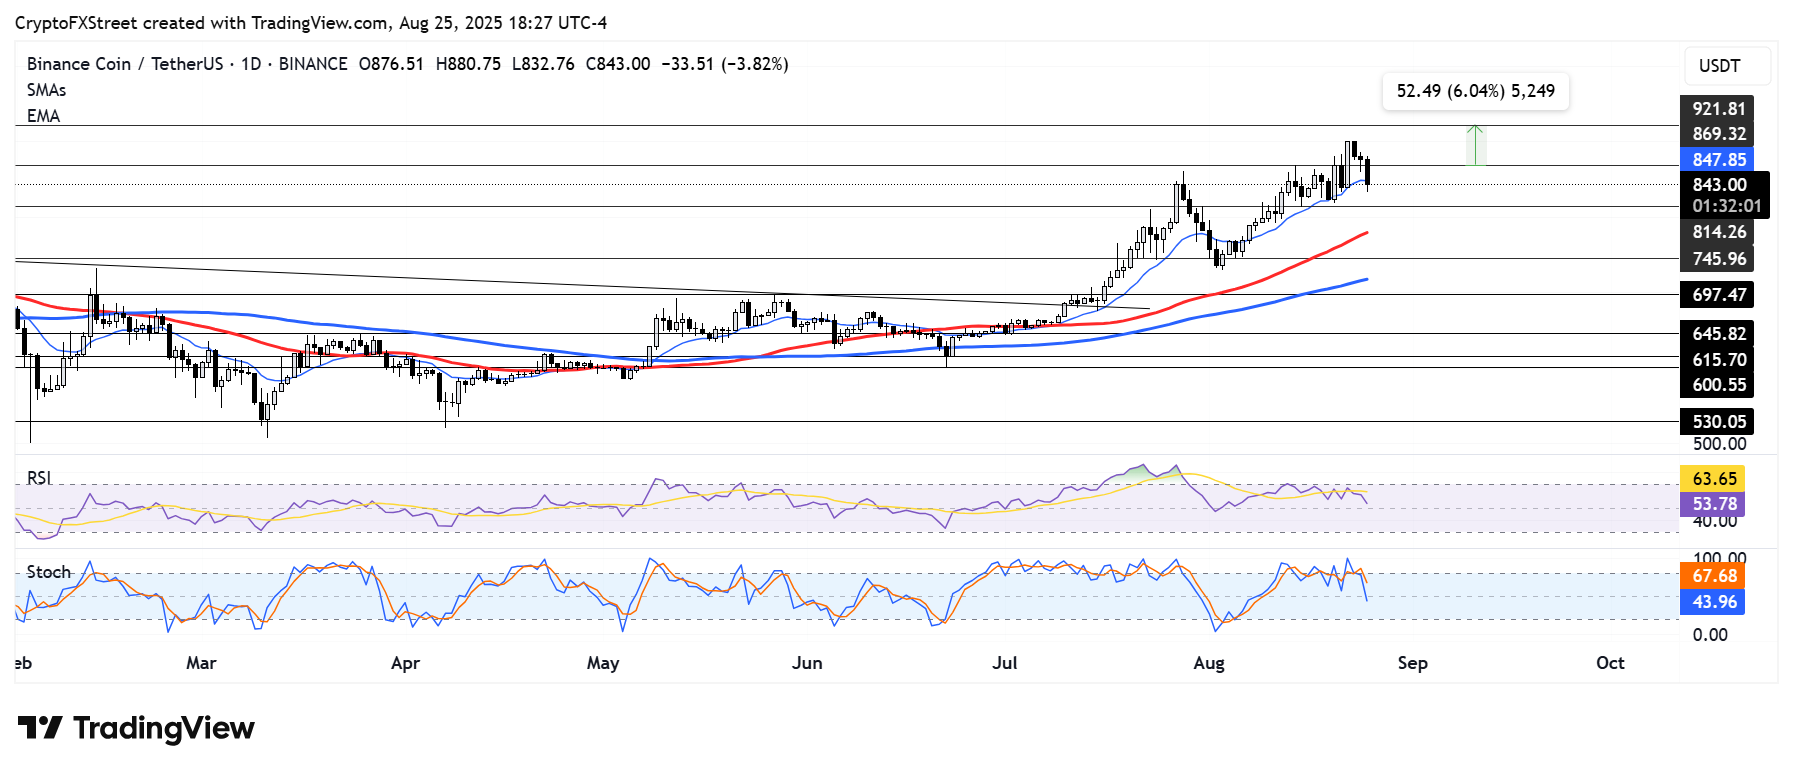Click the Sep label on time axis
Image resolution: width=1793 pixels, height=773 pixels.
1412,663
